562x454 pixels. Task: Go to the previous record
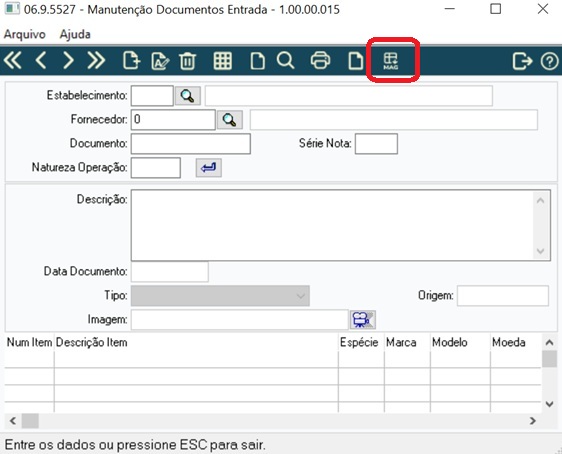point(41,60)
